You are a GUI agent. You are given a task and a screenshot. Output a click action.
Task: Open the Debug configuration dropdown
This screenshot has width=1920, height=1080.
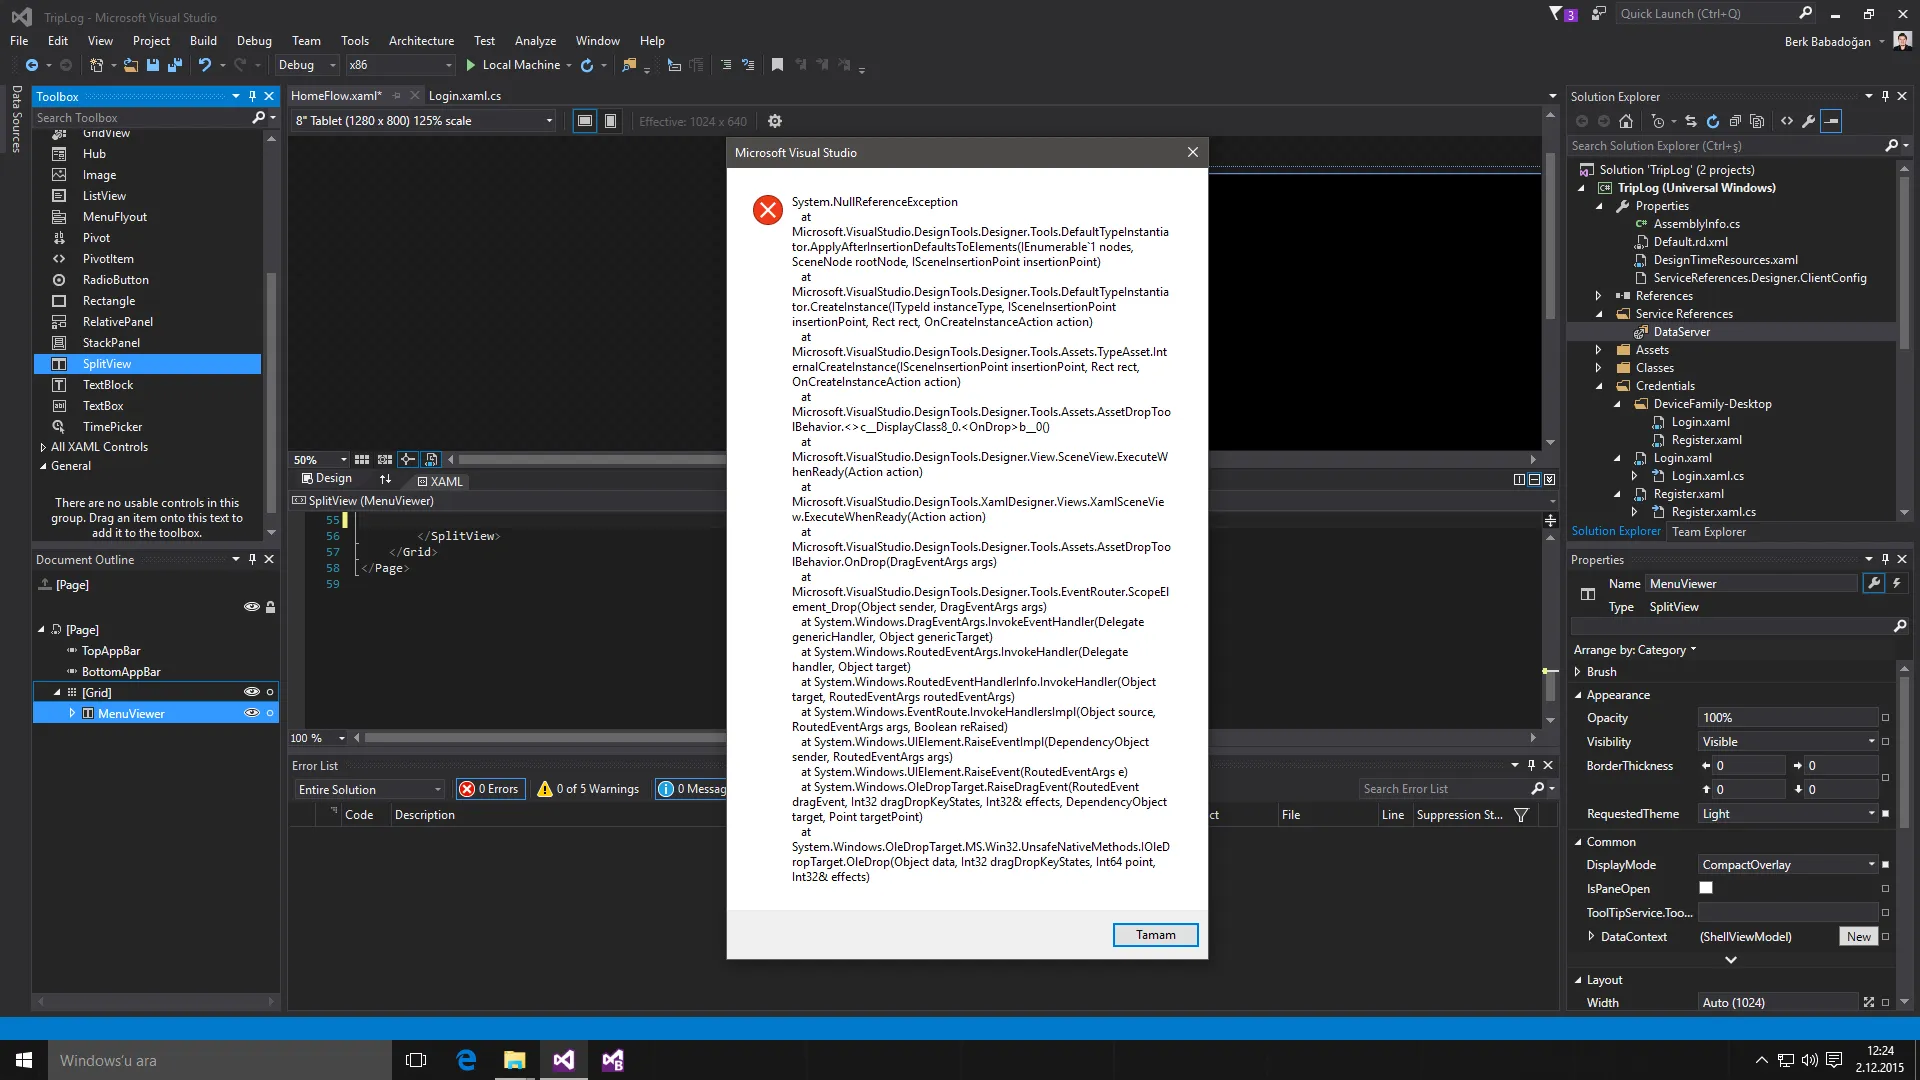coord(307,65)
